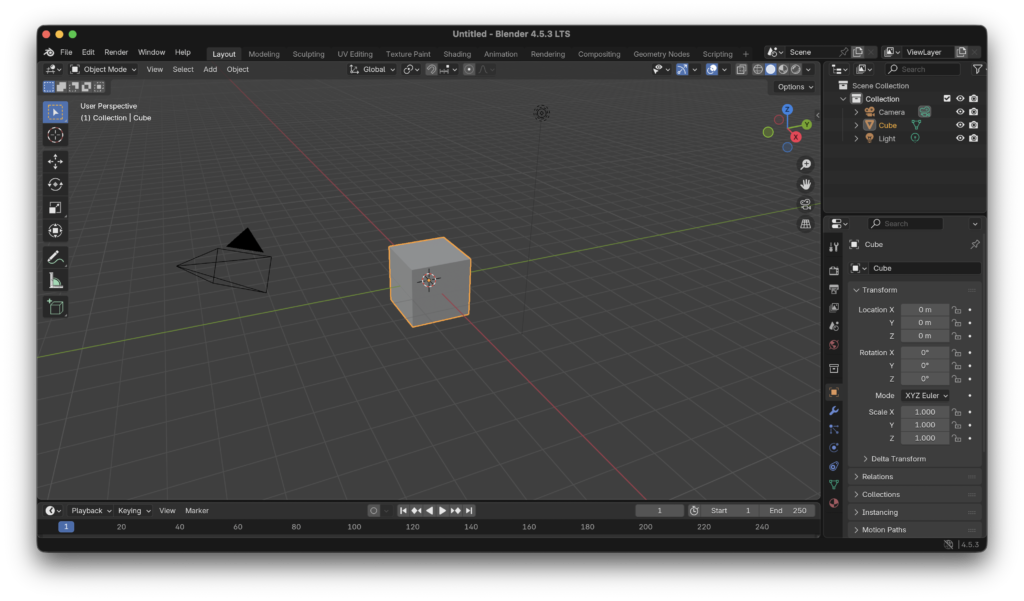Open the XYZ Euler rotation mode dropdown
1024x601 pixels.
(926, 395)
